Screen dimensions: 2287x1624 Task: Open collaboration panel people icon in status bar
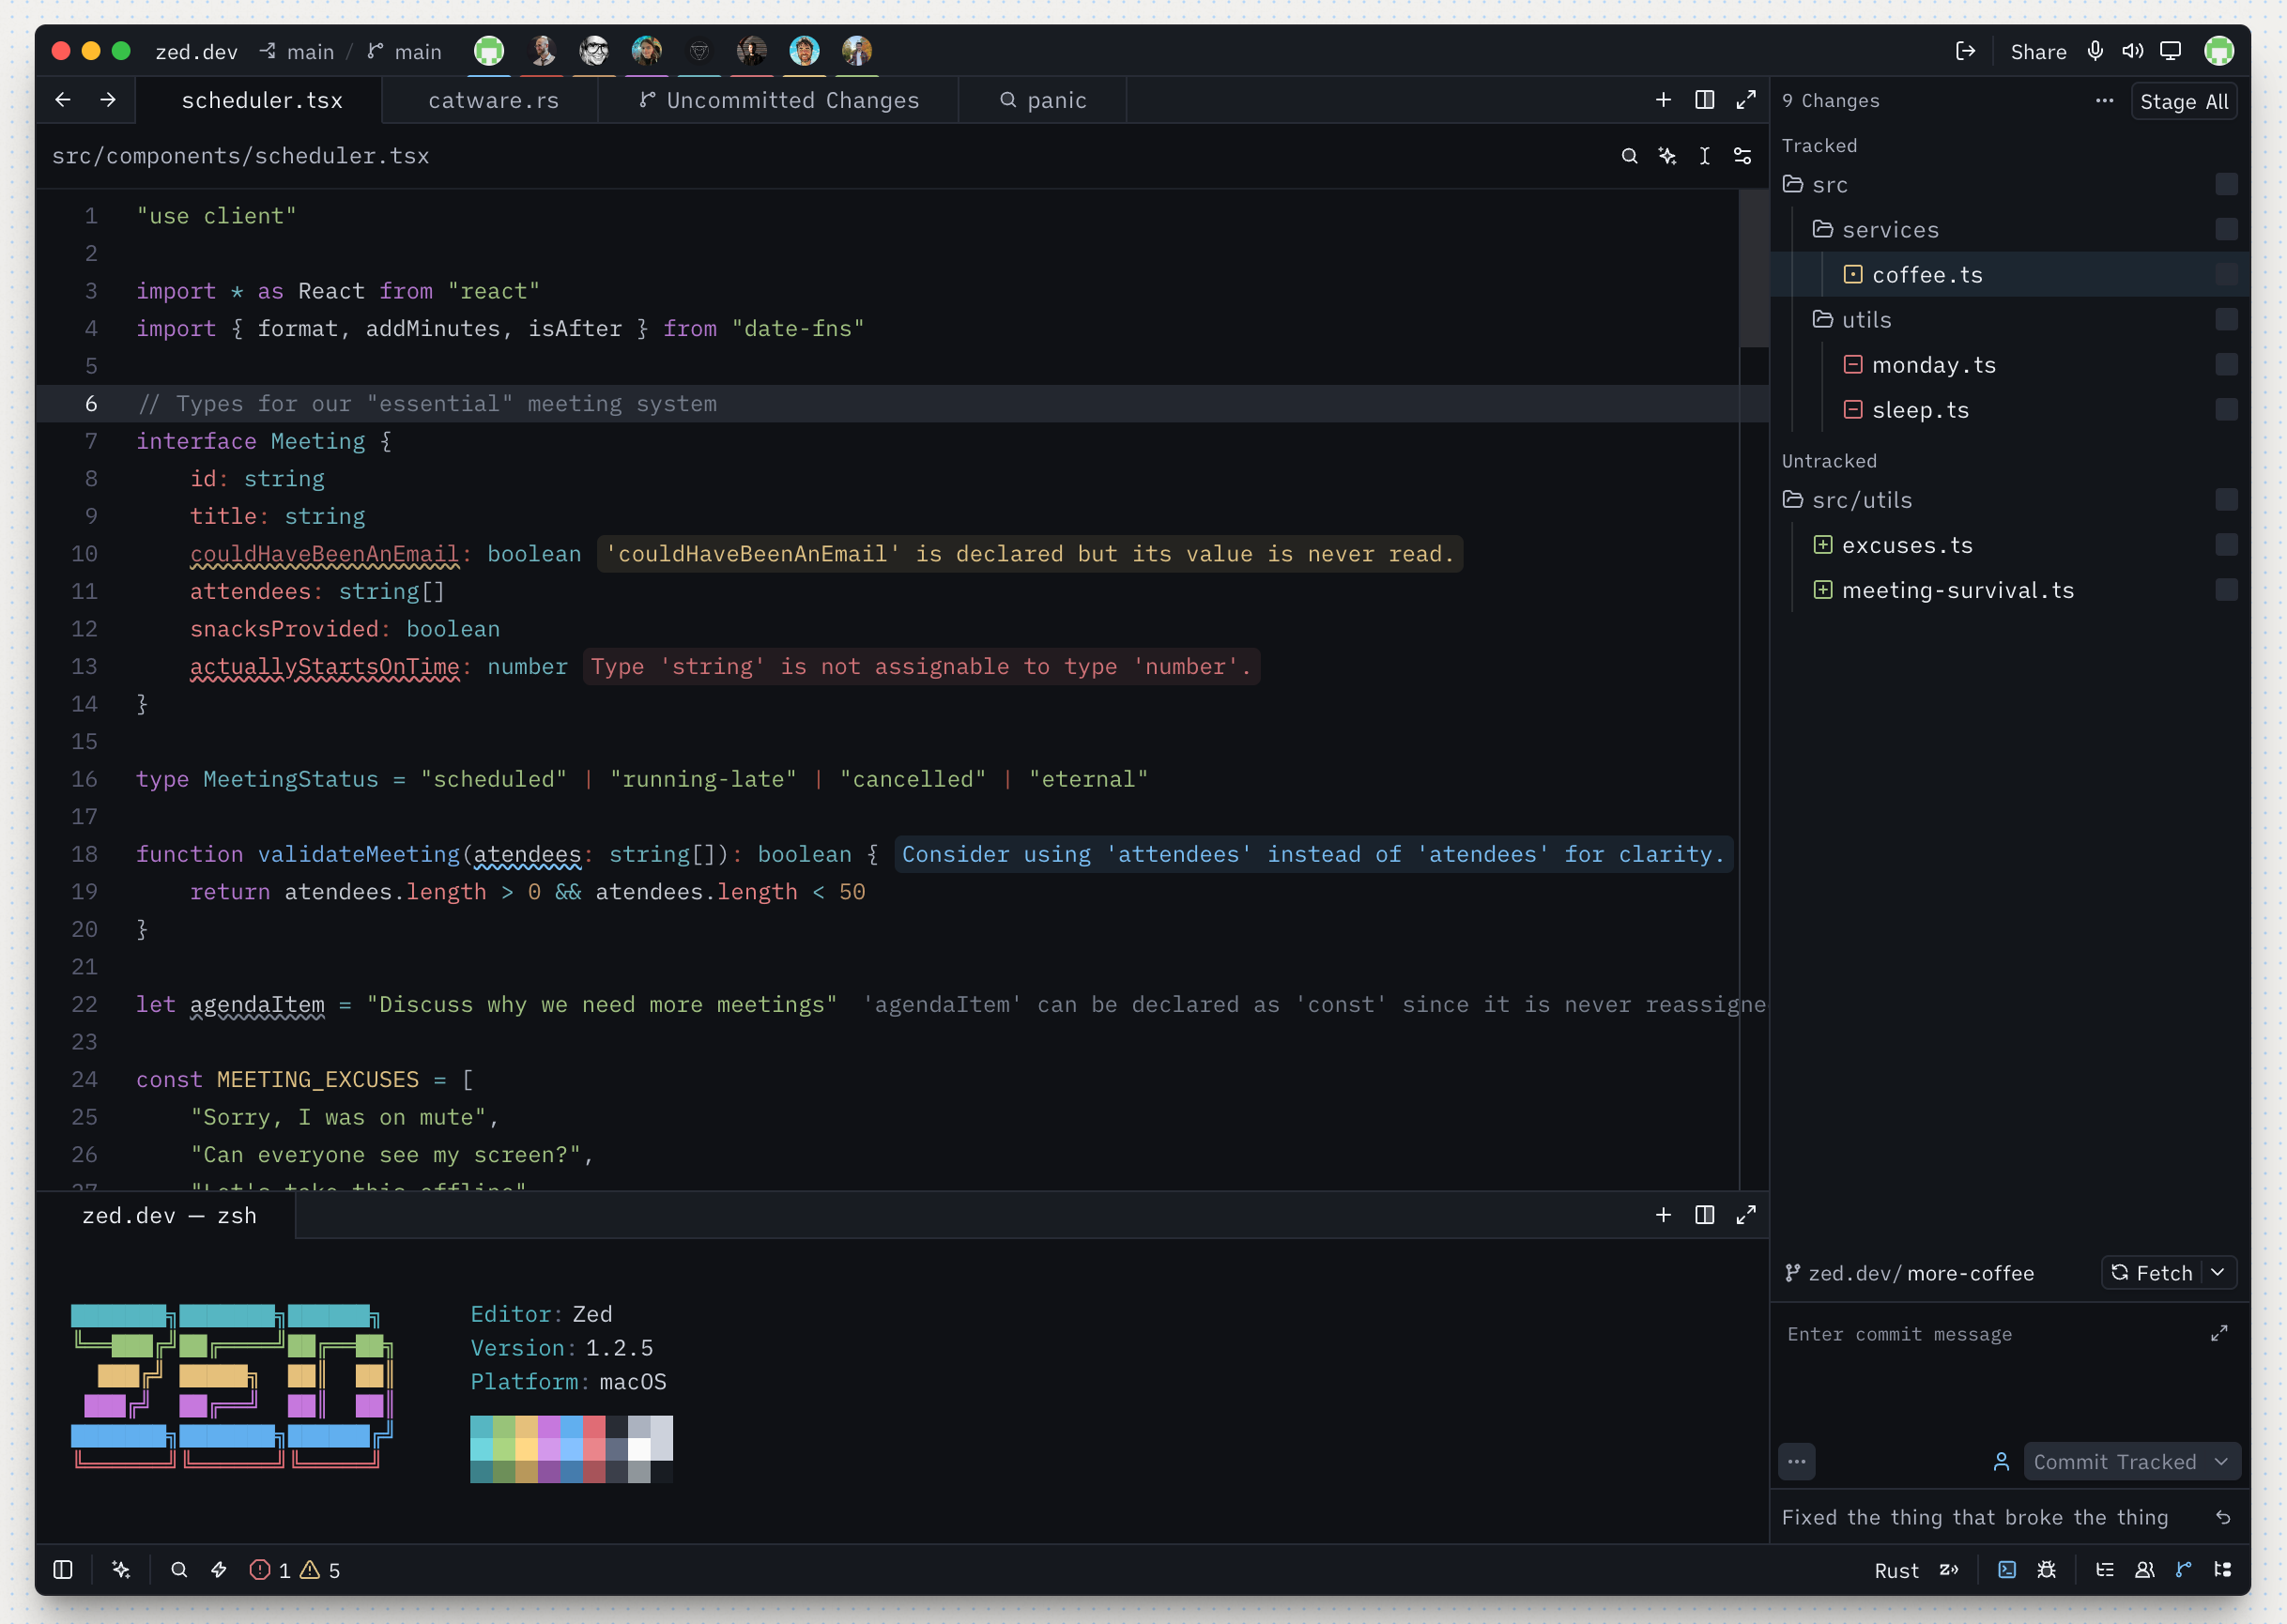2144,1570
